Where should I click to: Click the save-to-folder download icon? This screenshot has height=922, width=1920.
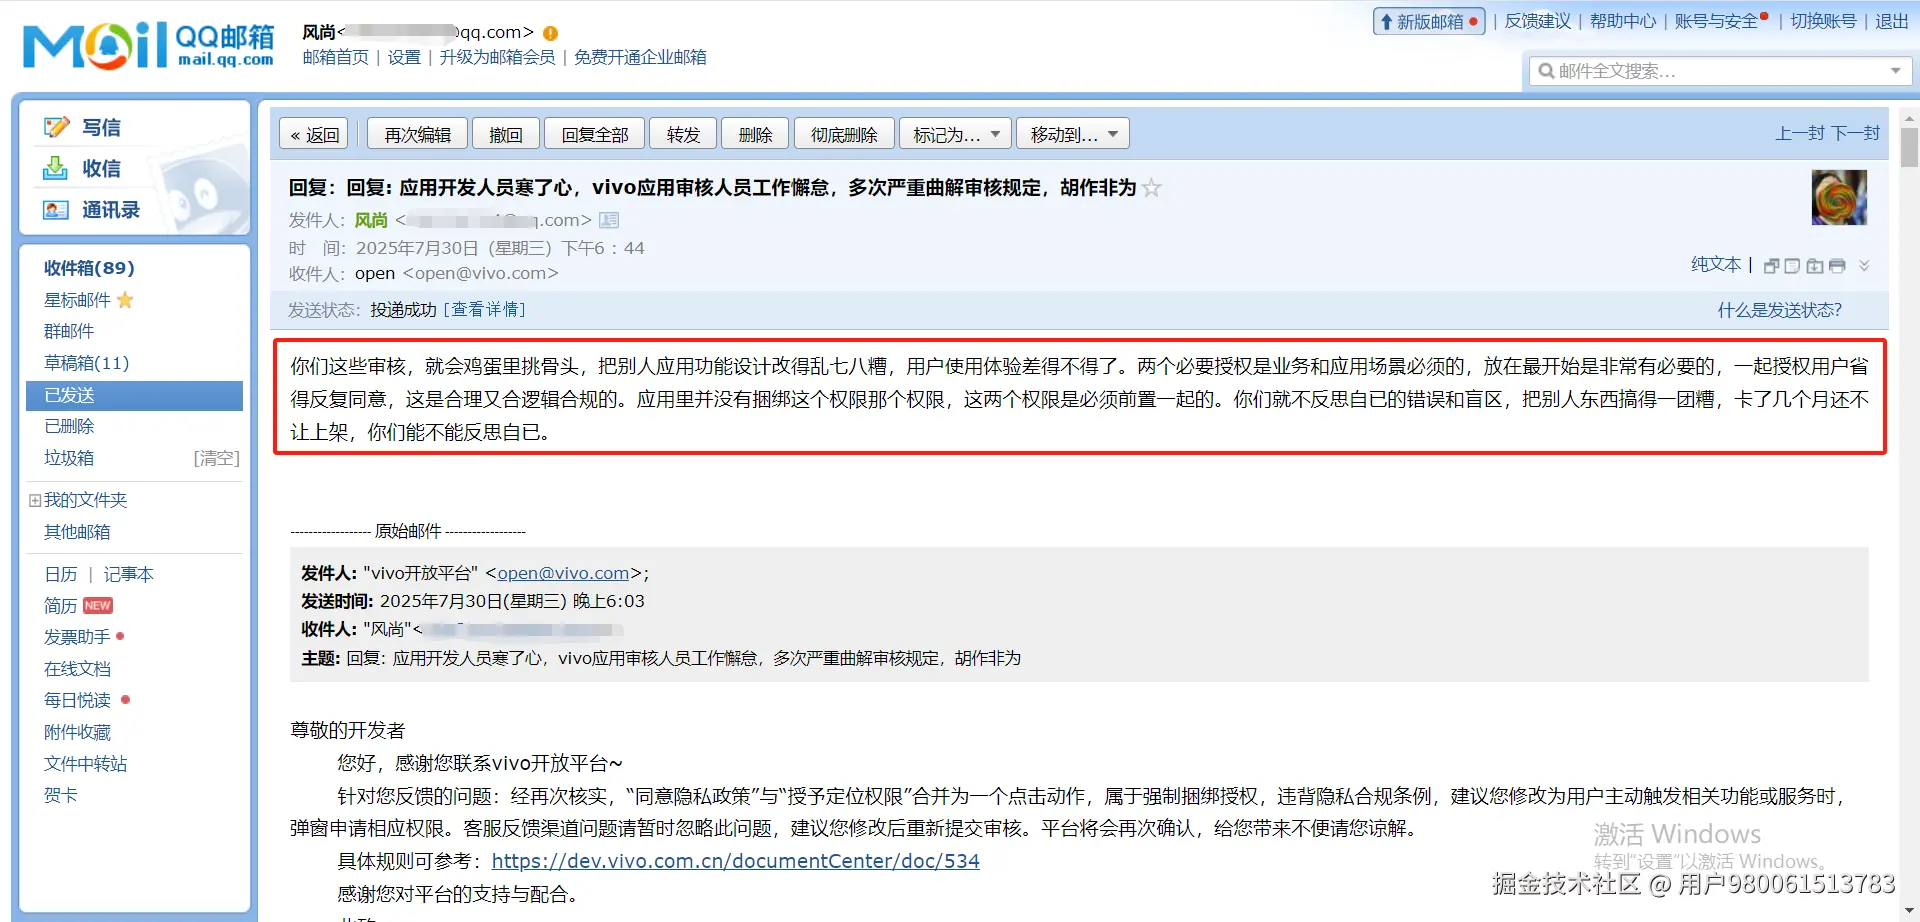(1814, 266)
